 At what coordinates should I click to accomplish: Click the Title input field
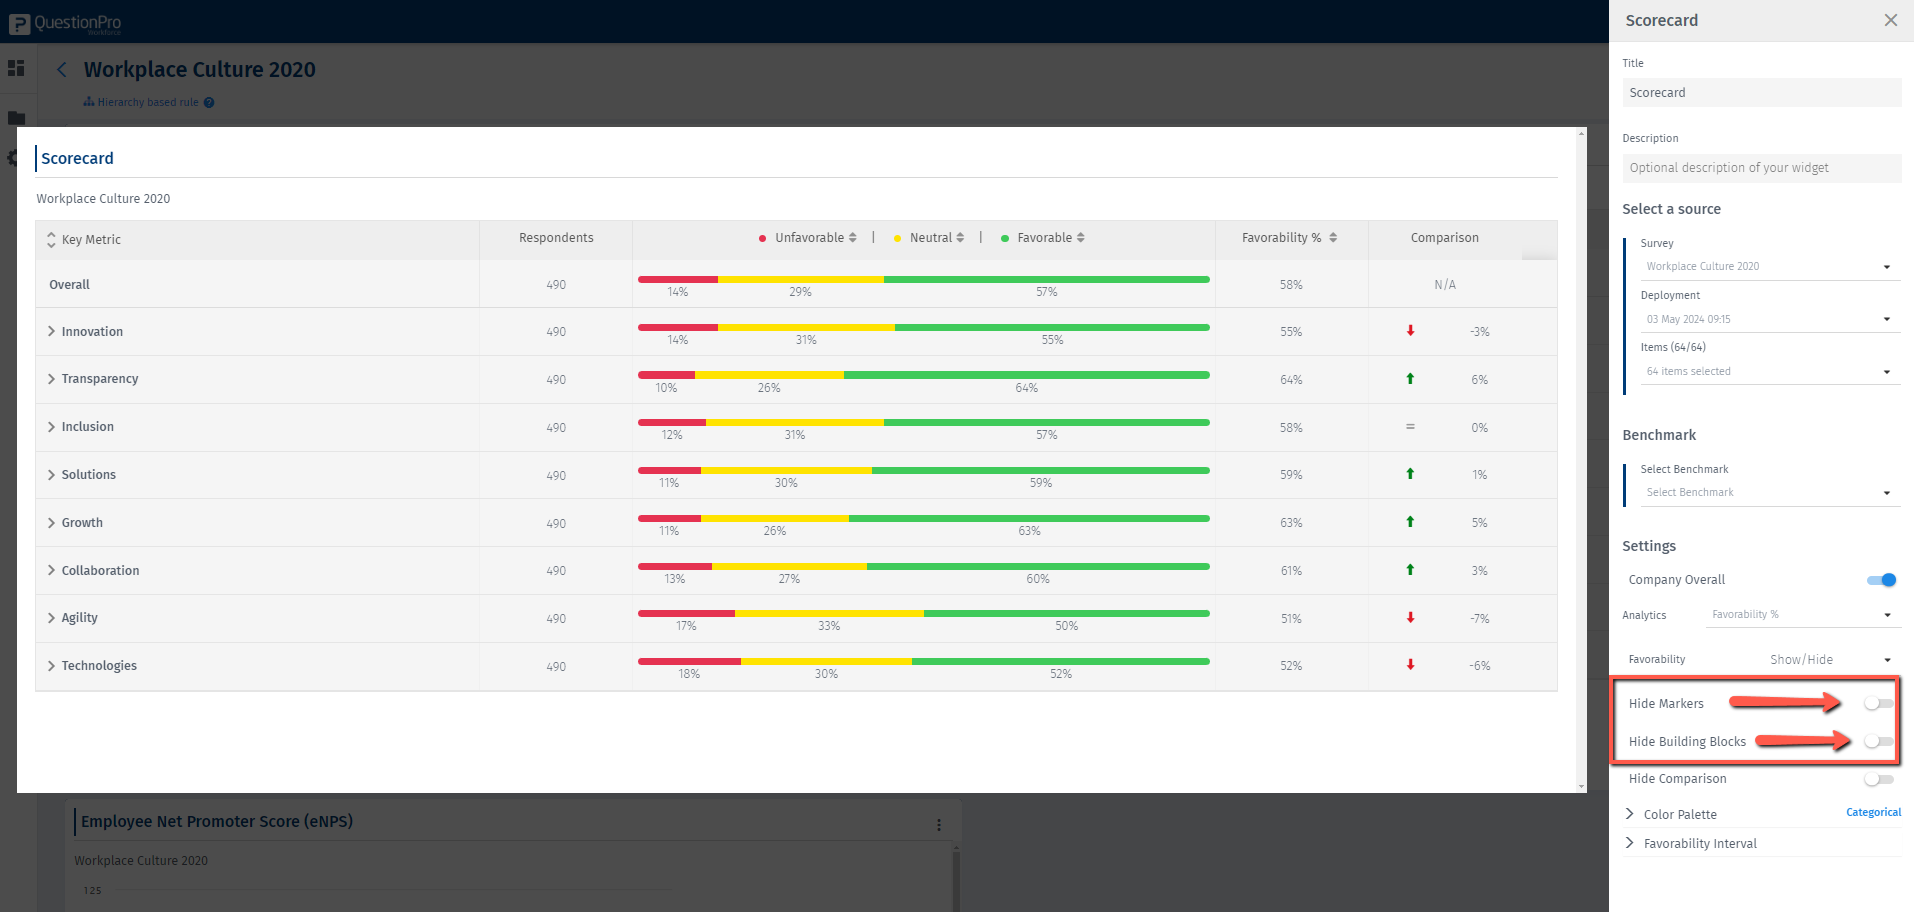point(1761,93)
